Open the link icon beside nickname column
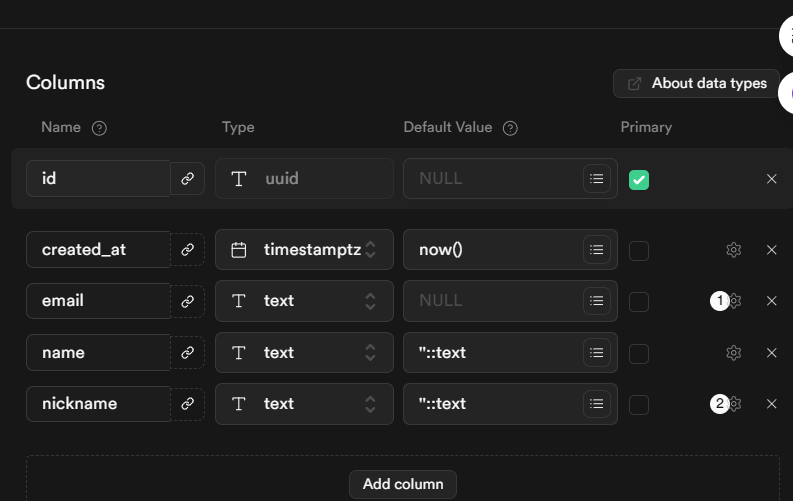Image resolution: width=793 pixels, height=501 pixels. click(x=187, y=404)
